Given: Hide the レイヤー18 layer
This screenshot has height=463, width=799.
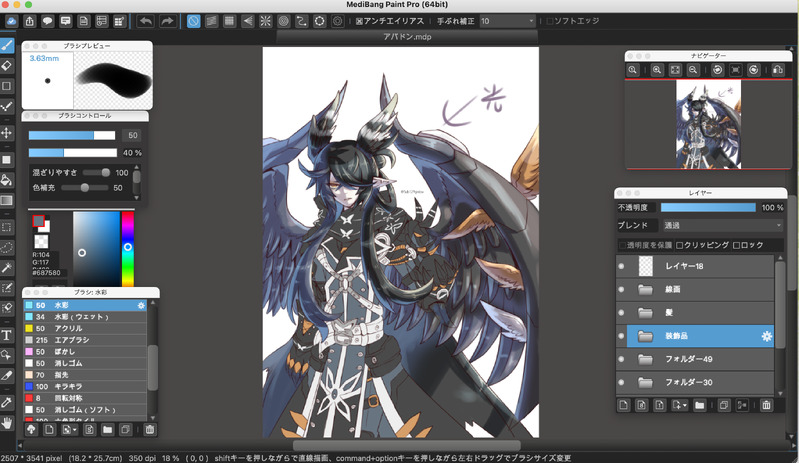Looking at the screenshot, I should [621, 266].
